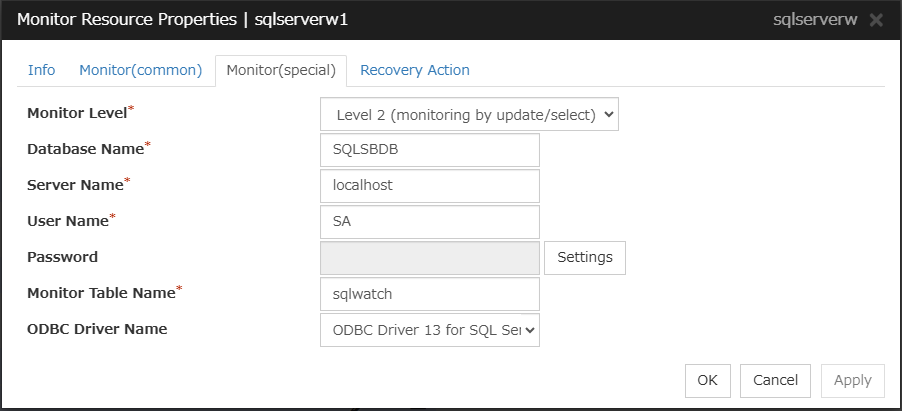Focus the Server Name field with localhost

click(429, 185)
